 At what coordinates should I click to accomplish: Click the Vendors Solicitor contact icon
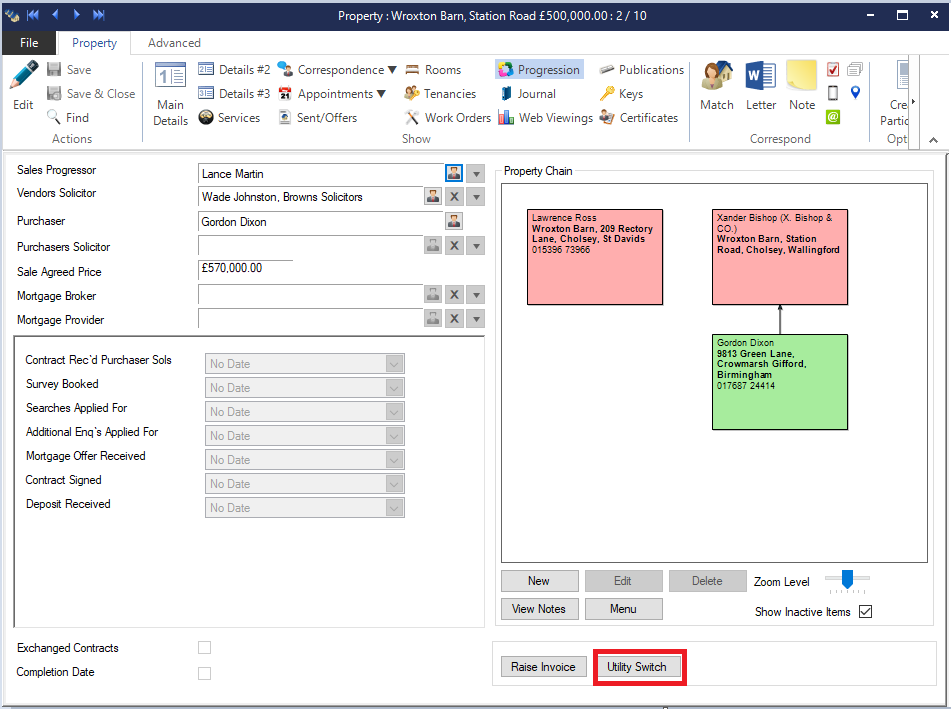[432, 196]
